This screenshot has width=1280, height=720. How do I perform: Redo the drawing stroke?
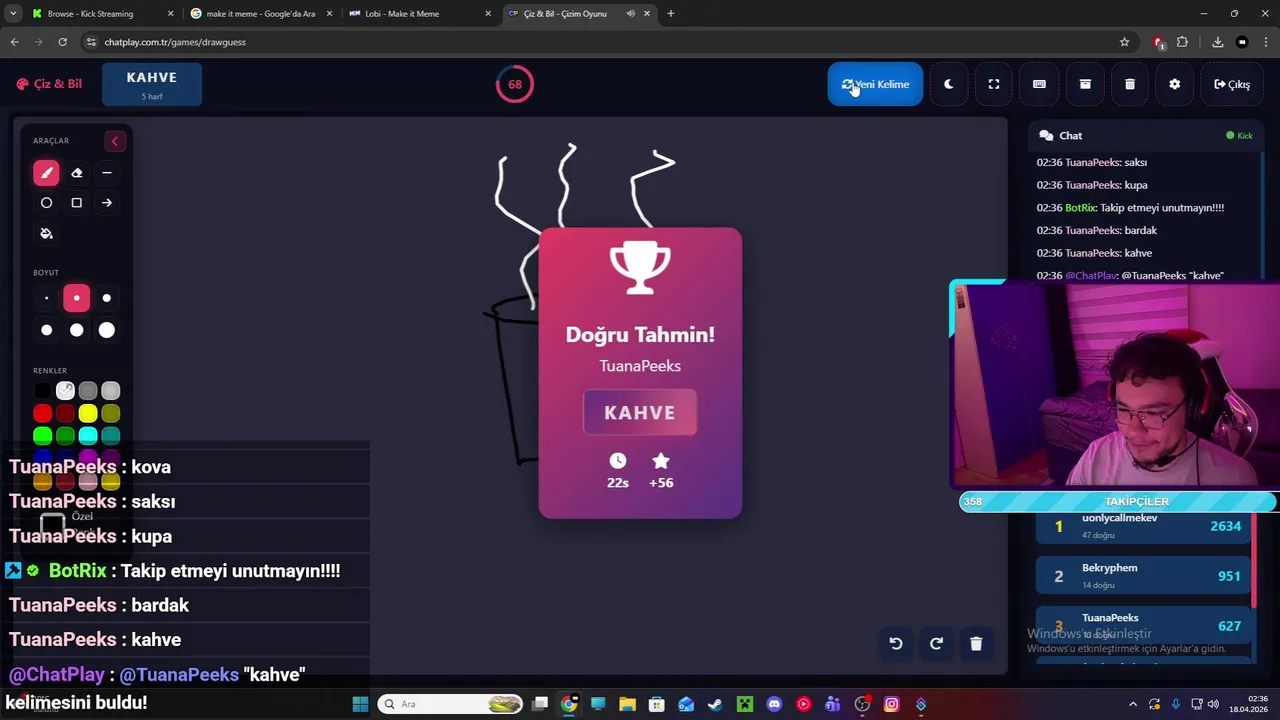[936, 644]
